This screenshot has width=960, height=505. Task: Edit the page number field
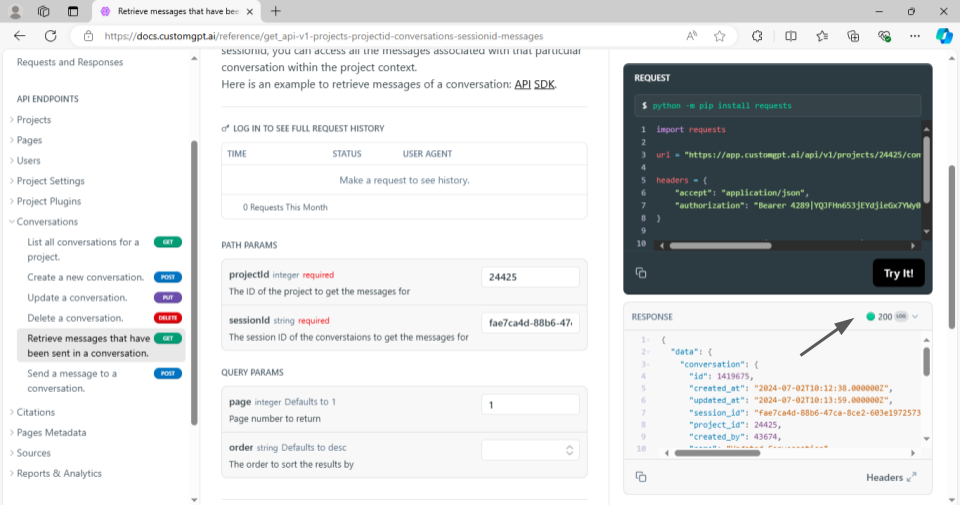[x=530, y=405]
